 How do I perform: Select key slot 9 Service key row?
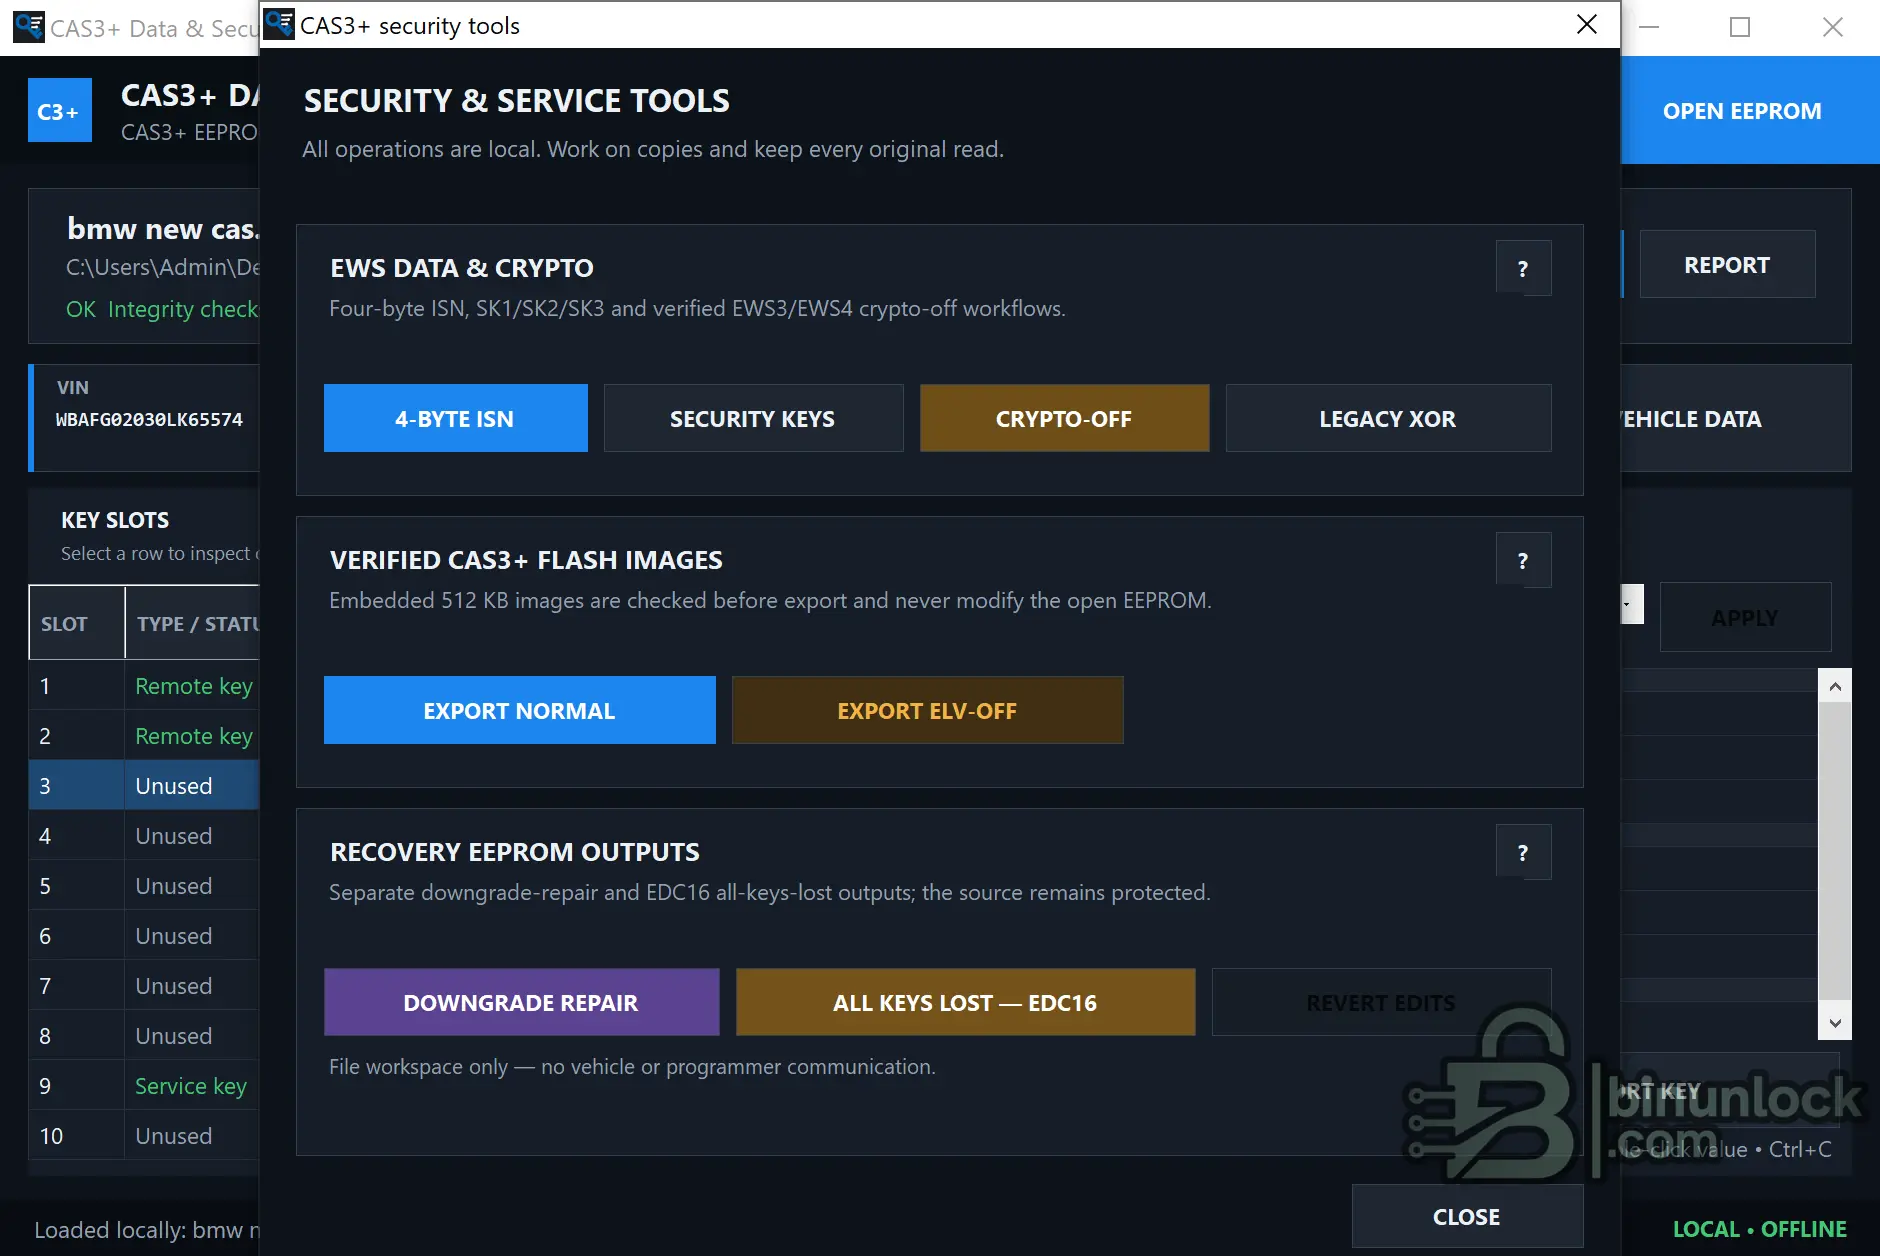(x=144, y=1086)
